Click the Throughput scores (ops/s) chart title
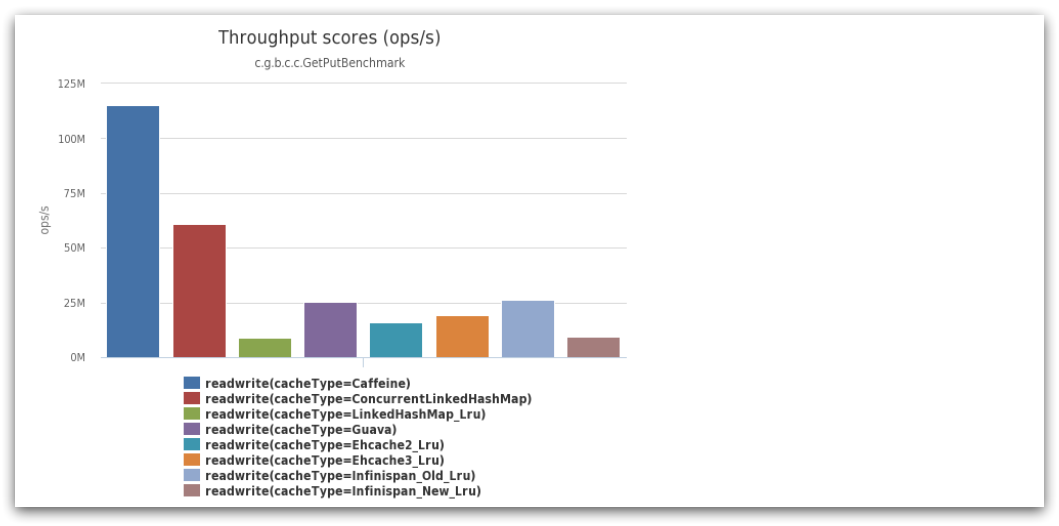 pyautogui.click(x=330, y=38)
